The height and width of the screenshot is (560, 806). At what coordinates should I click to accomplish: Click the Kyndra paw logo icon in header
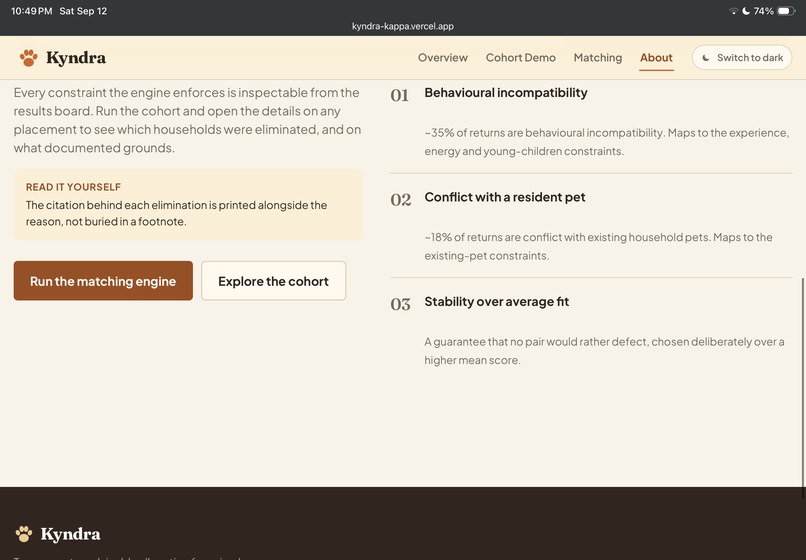29,58
